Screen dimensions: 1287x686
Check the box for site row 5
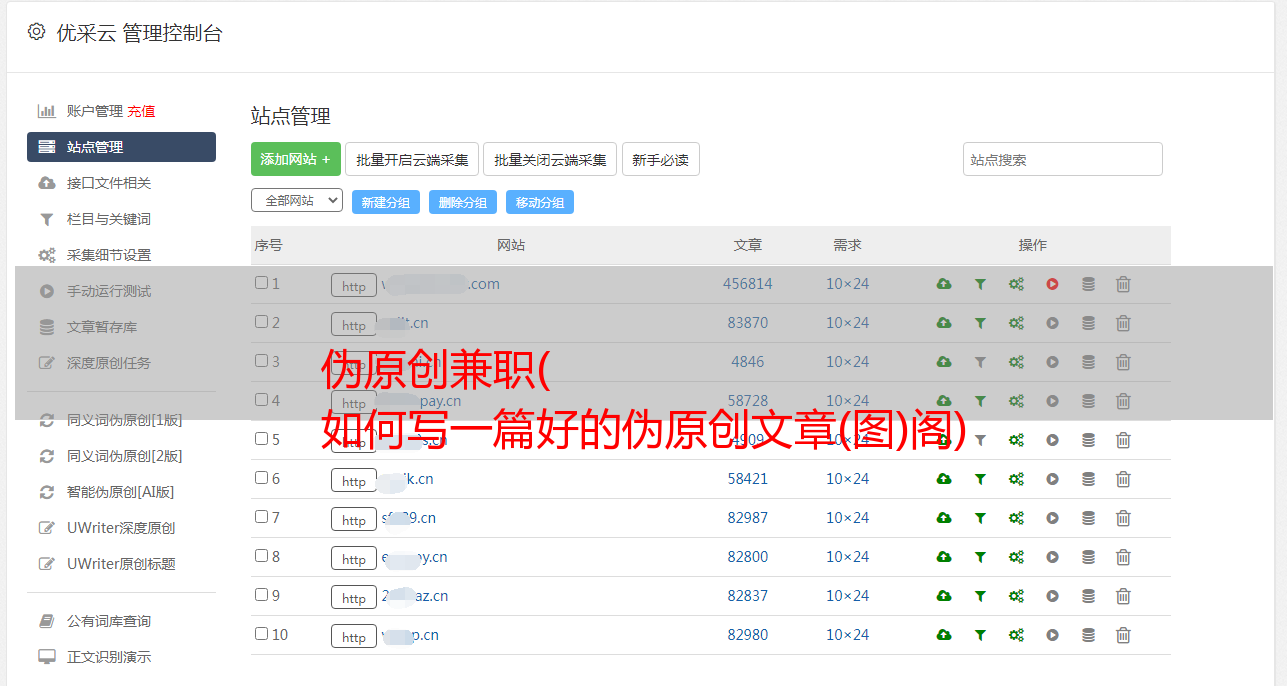coord(261,439)
